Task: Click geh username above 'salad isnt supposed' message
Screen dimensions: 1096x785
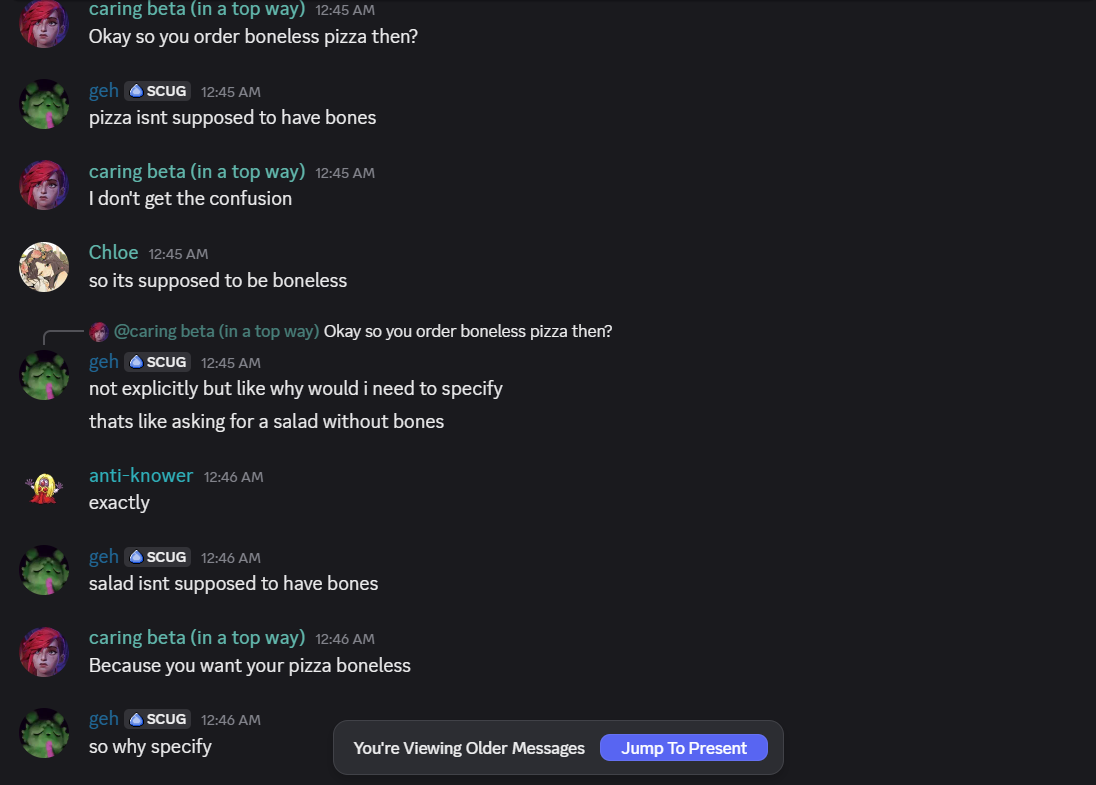Action: click(104, 557)
